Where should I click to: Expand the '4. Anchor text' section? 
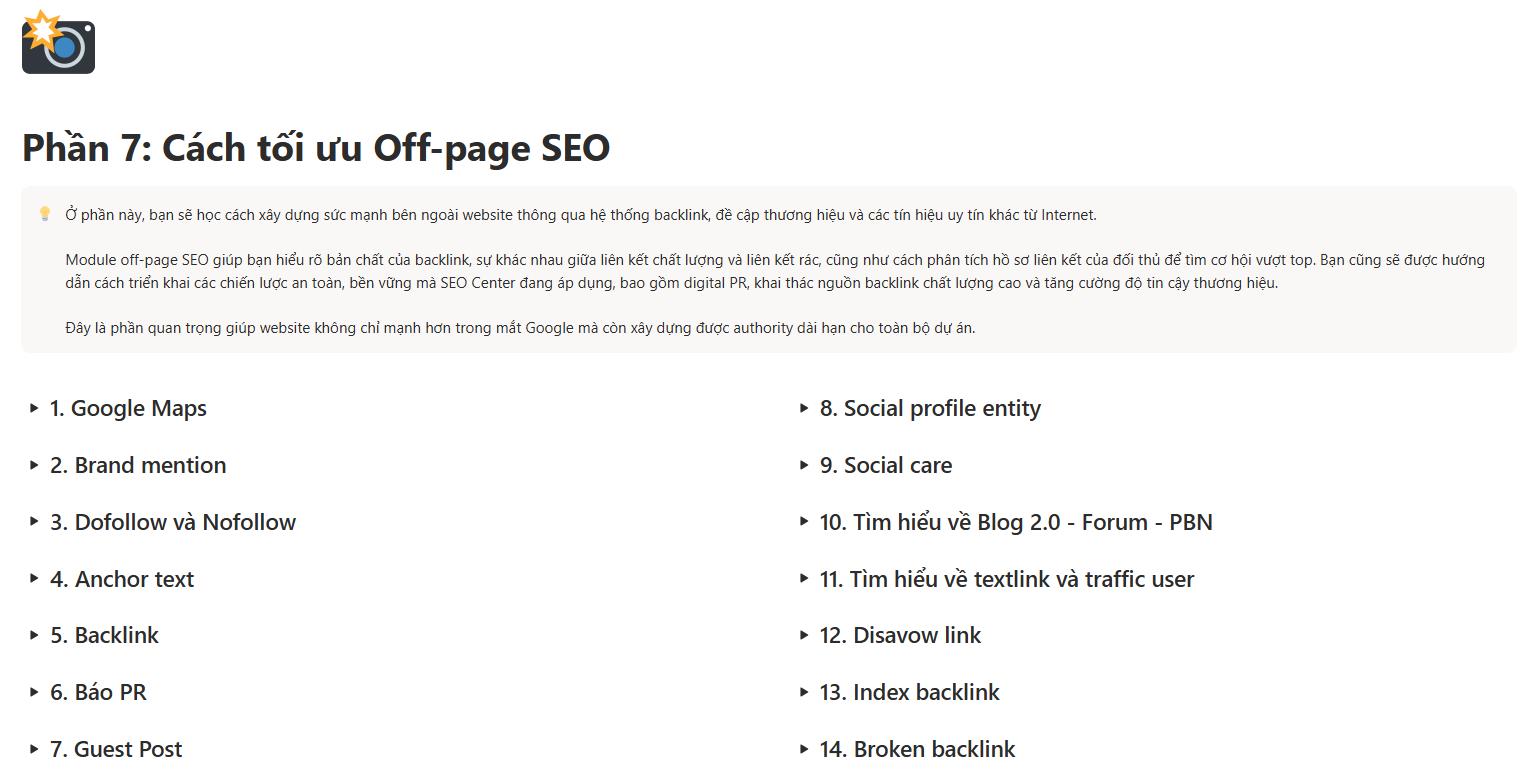point(122,579)
